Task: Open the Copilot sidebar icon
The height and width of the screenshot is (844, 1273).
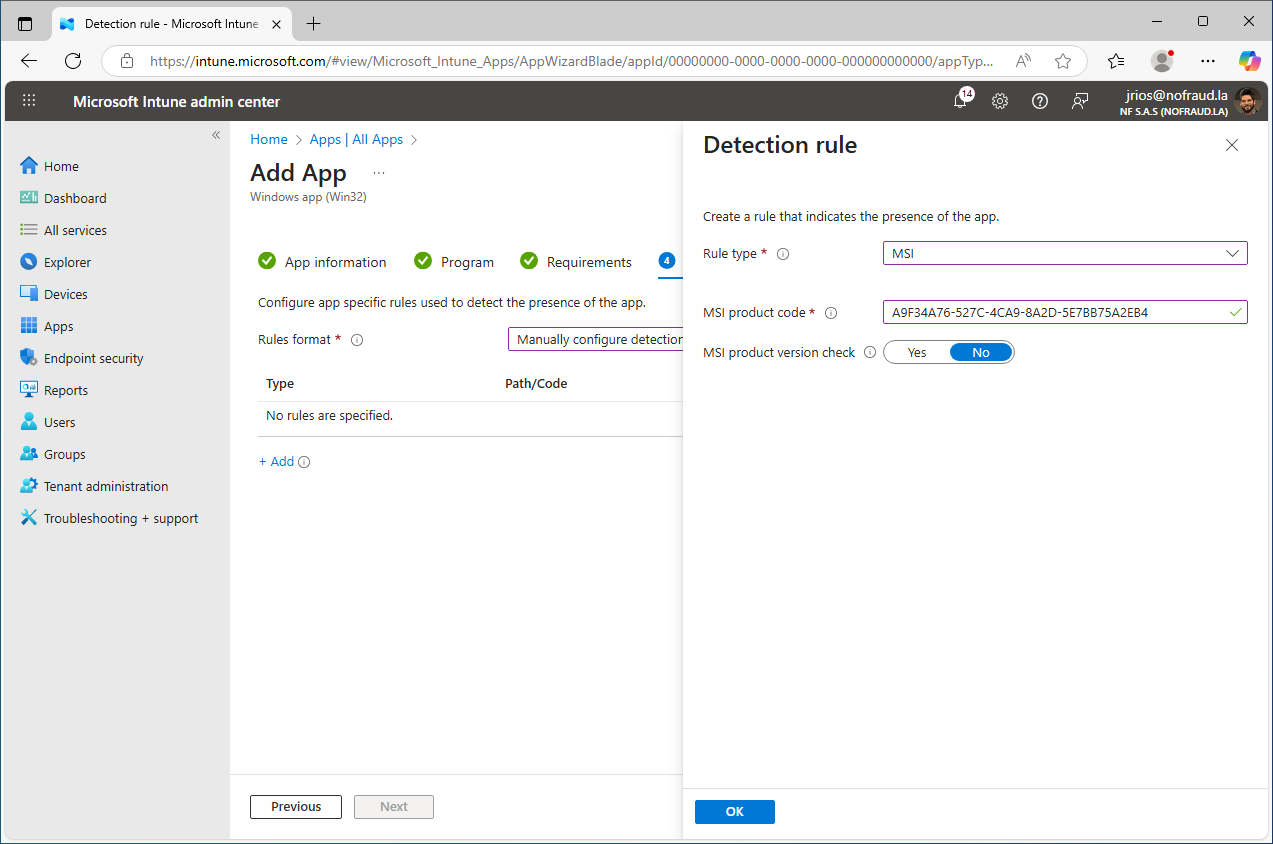Action: tap(1249, 61)
